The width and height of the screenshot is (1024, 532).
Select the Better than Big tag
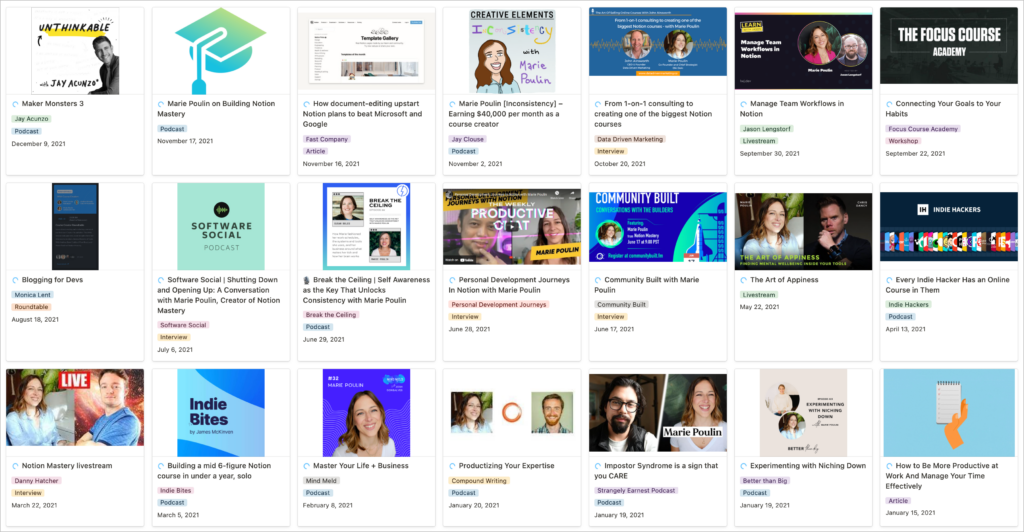point(765,481)
